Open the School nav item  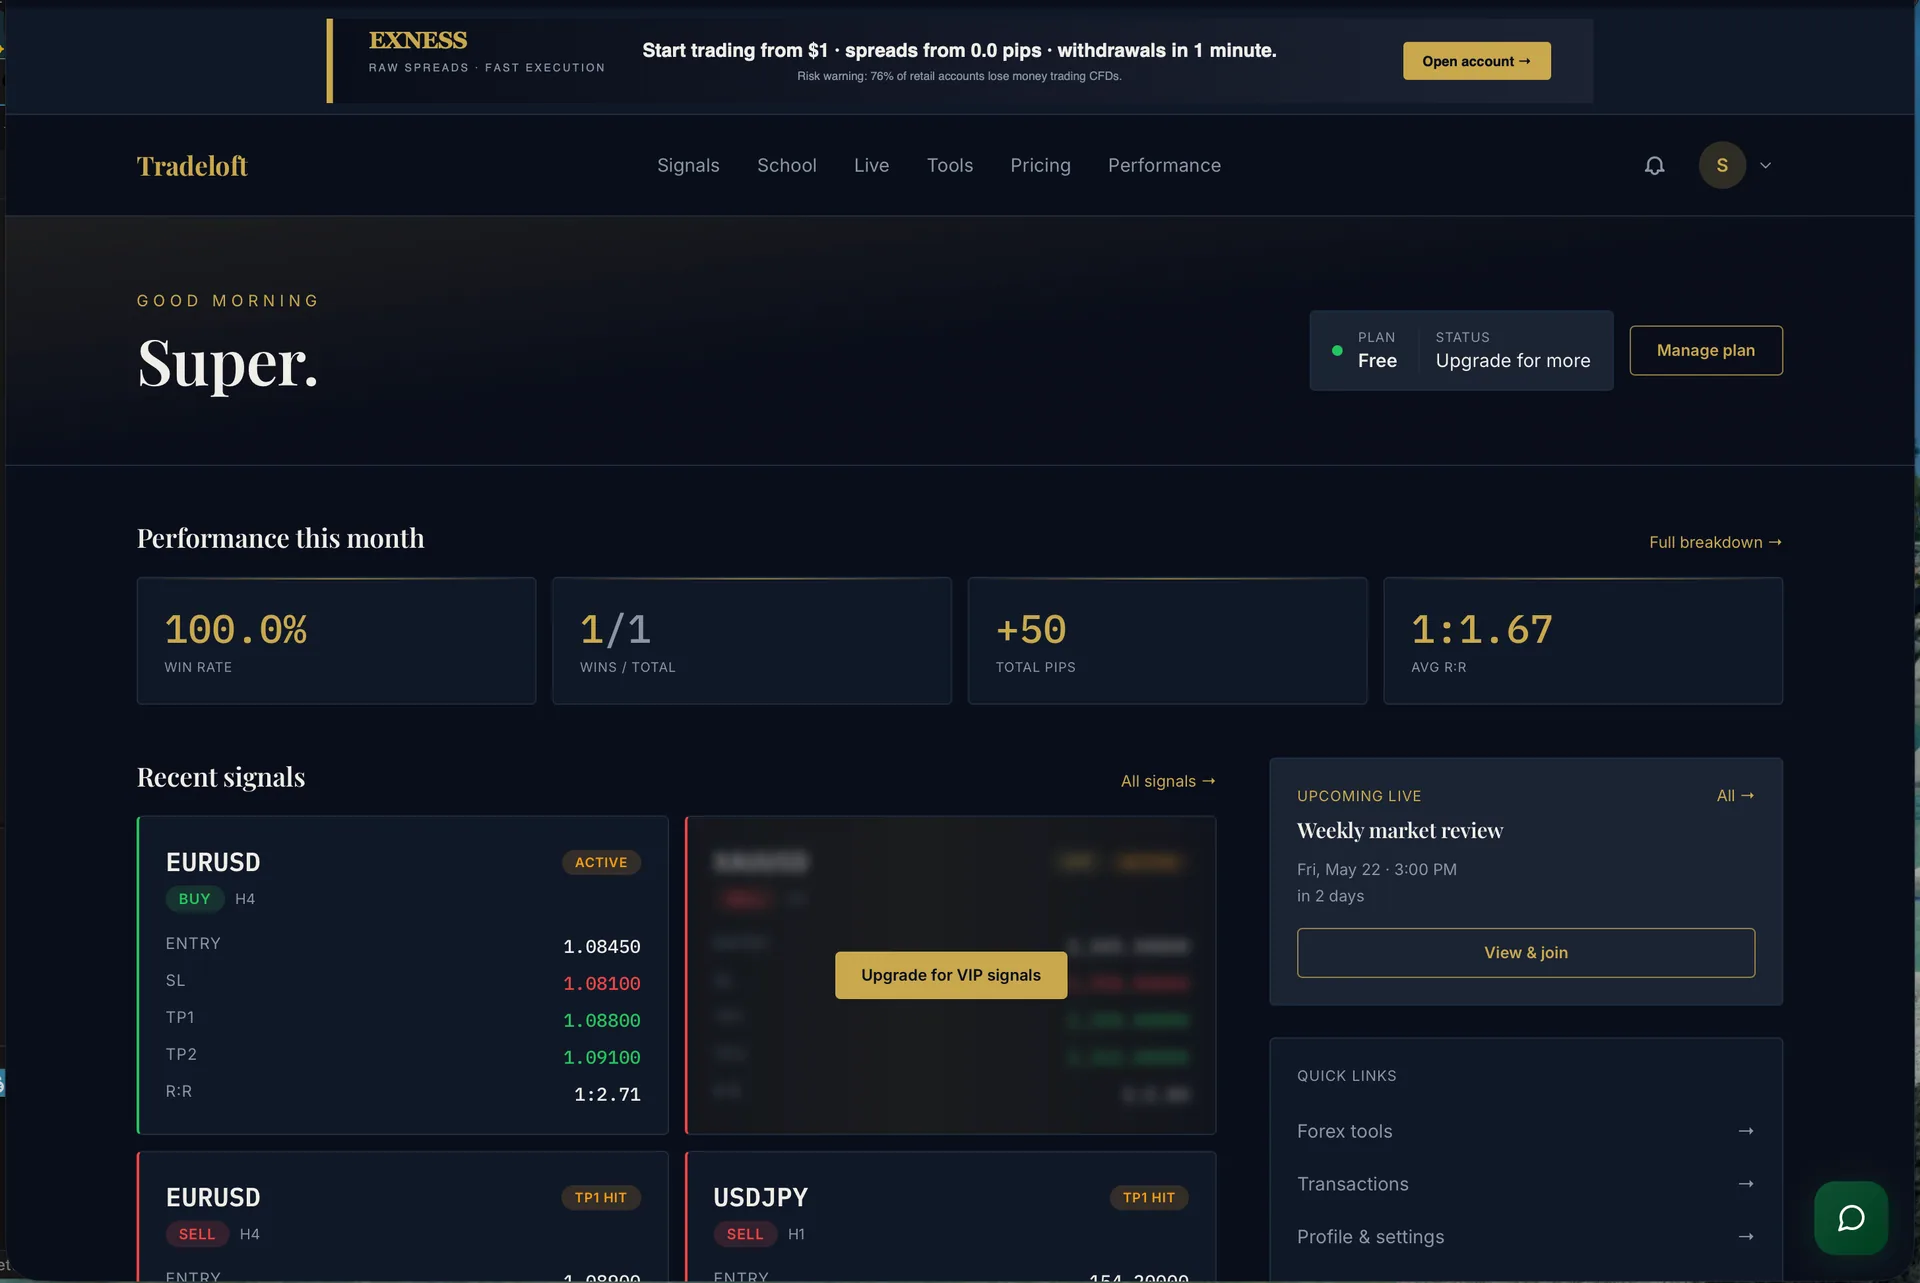tap(787, 166)
